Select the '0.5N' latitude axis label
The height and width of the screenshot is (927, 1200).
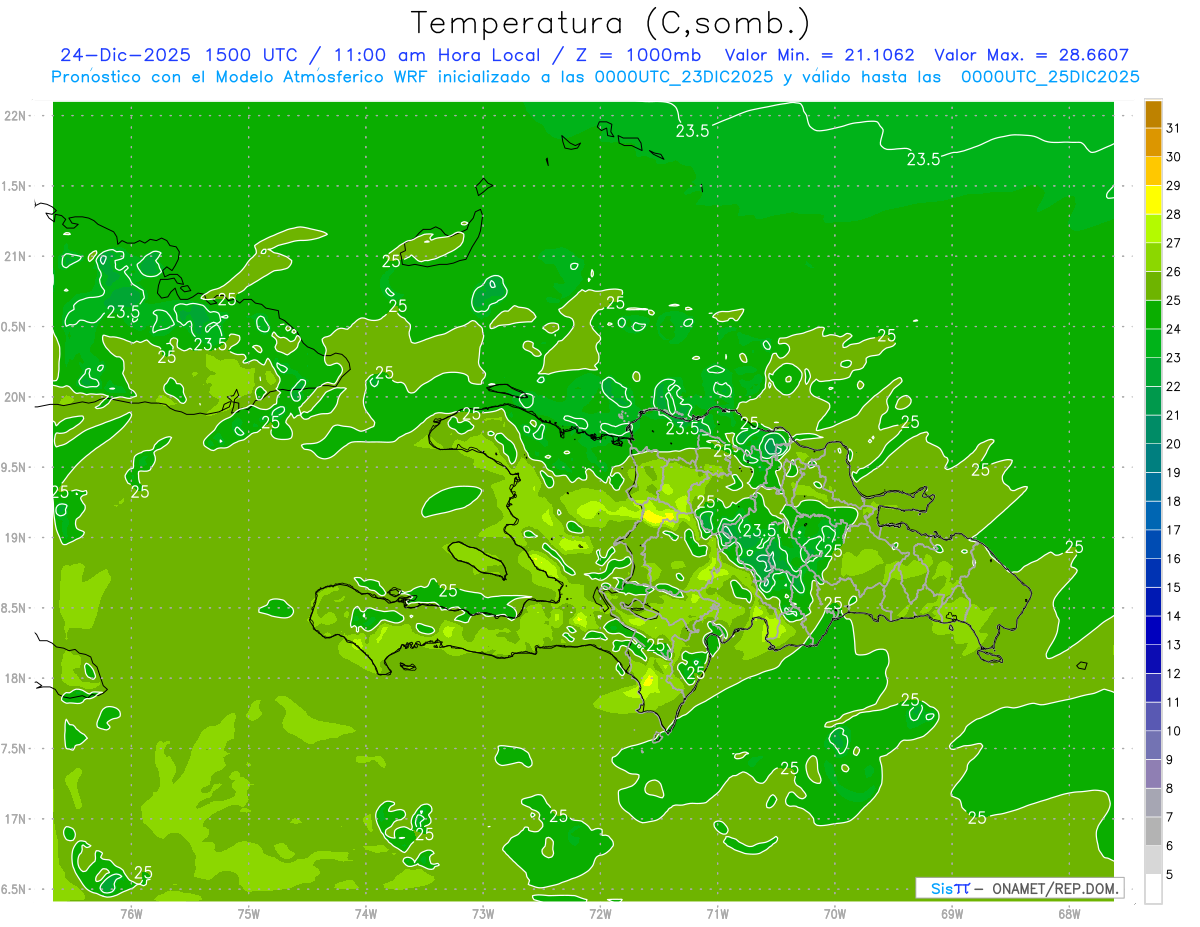pyautogui.click(x=15, y=327)
